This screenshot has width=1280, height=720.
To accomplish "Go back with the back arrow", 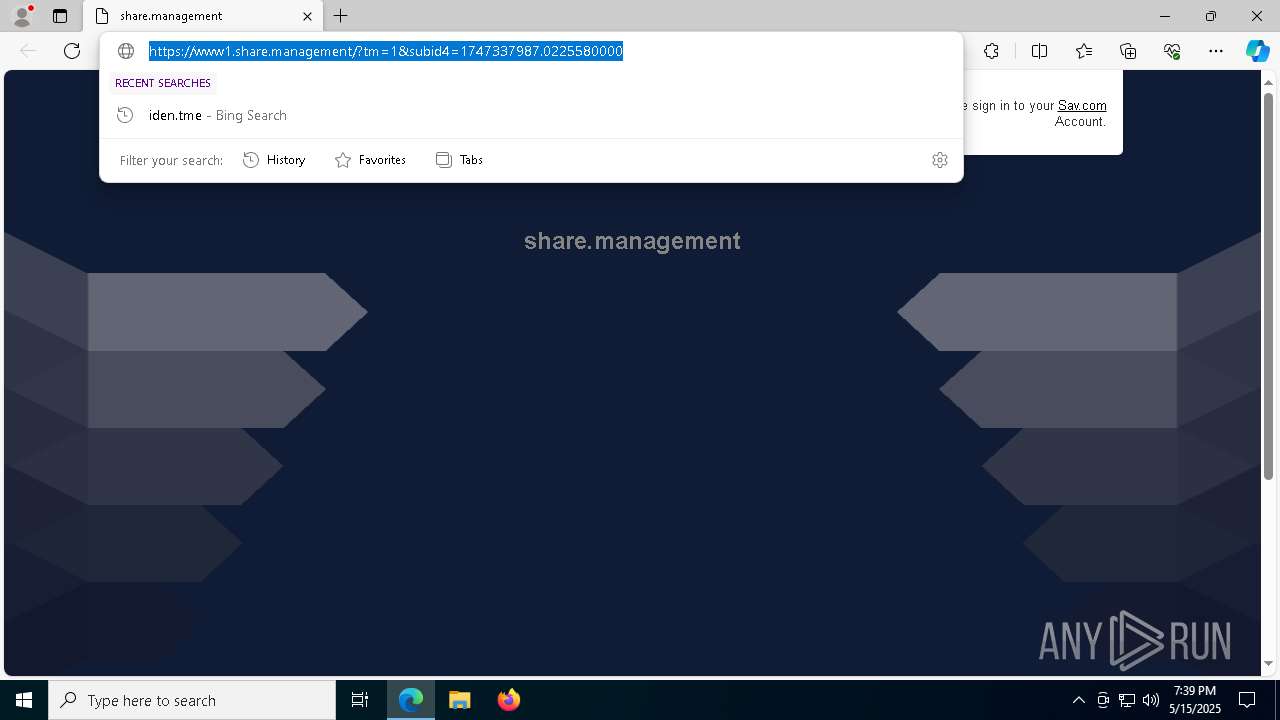I will pyautogui.click(x=28, y=51).
